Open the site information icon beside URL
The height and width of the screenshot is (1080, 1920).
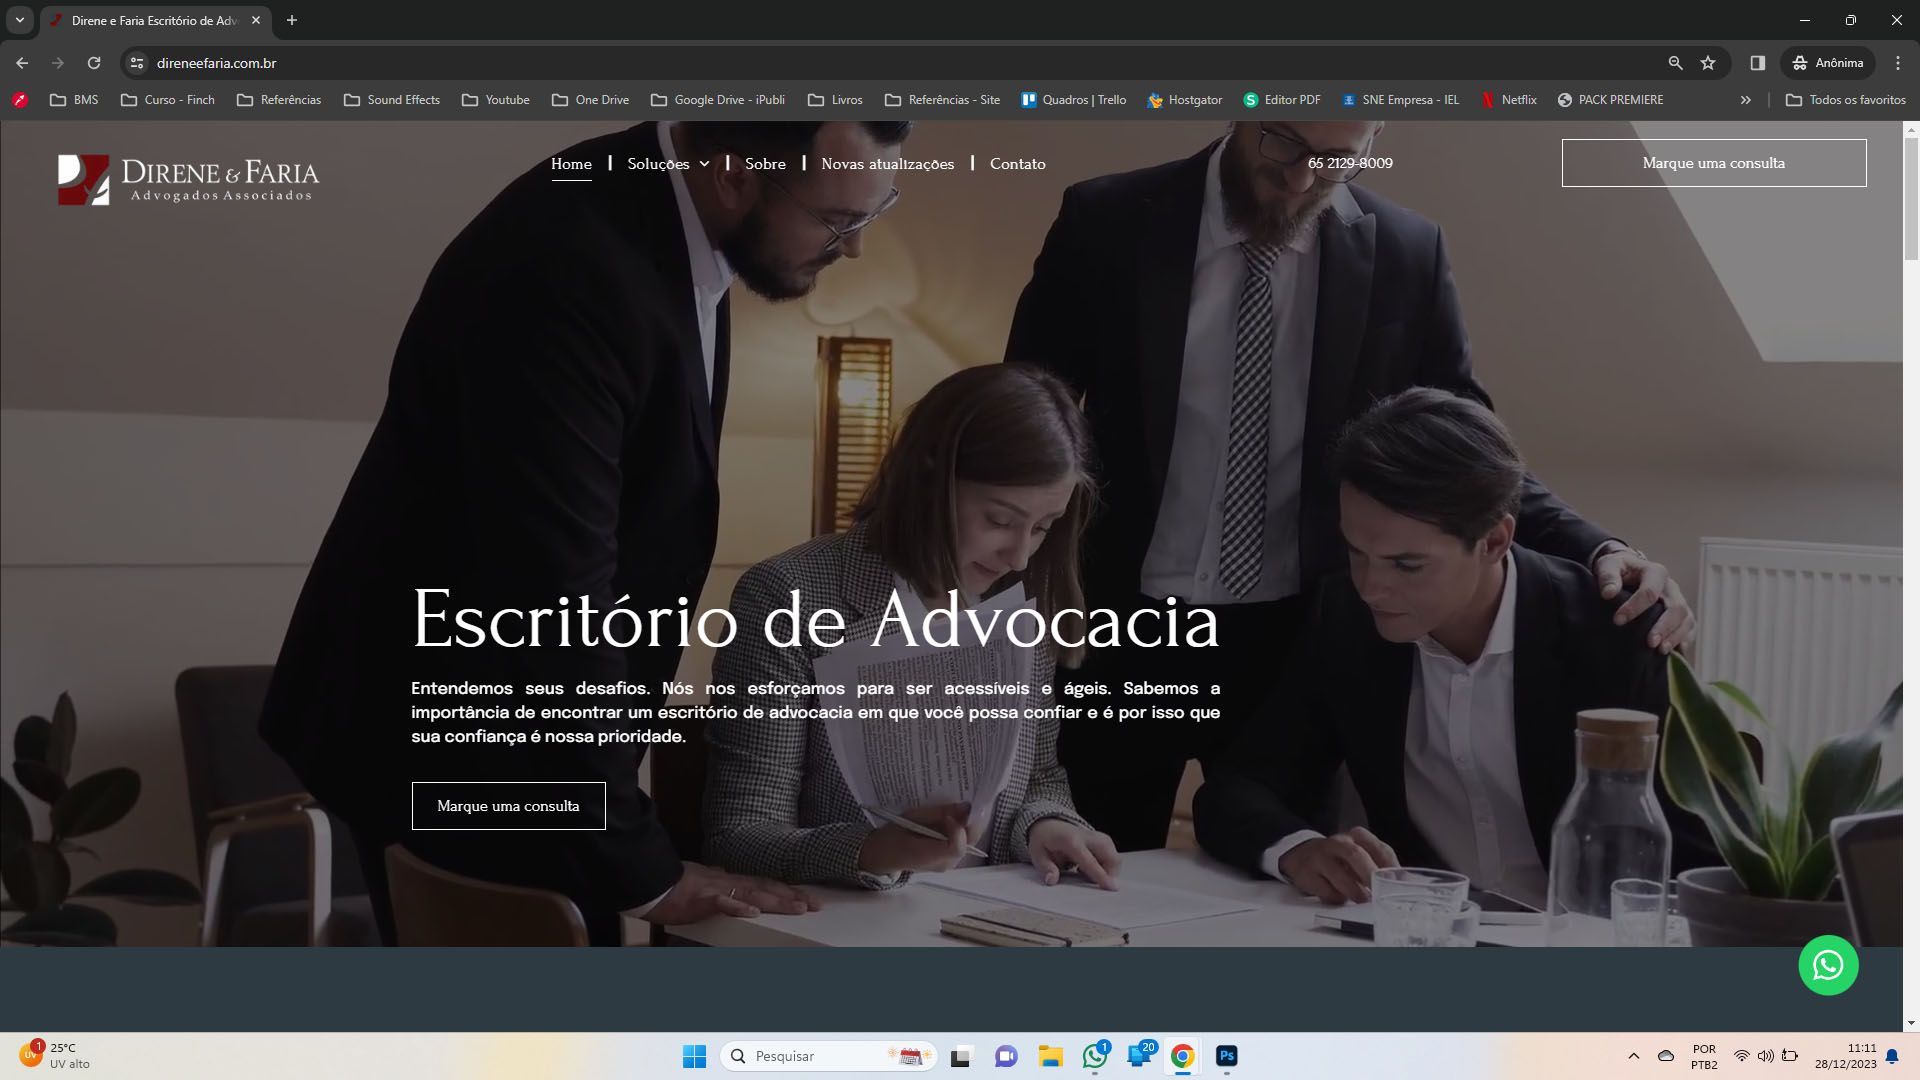pyautogui.click(x=137, y=63)
